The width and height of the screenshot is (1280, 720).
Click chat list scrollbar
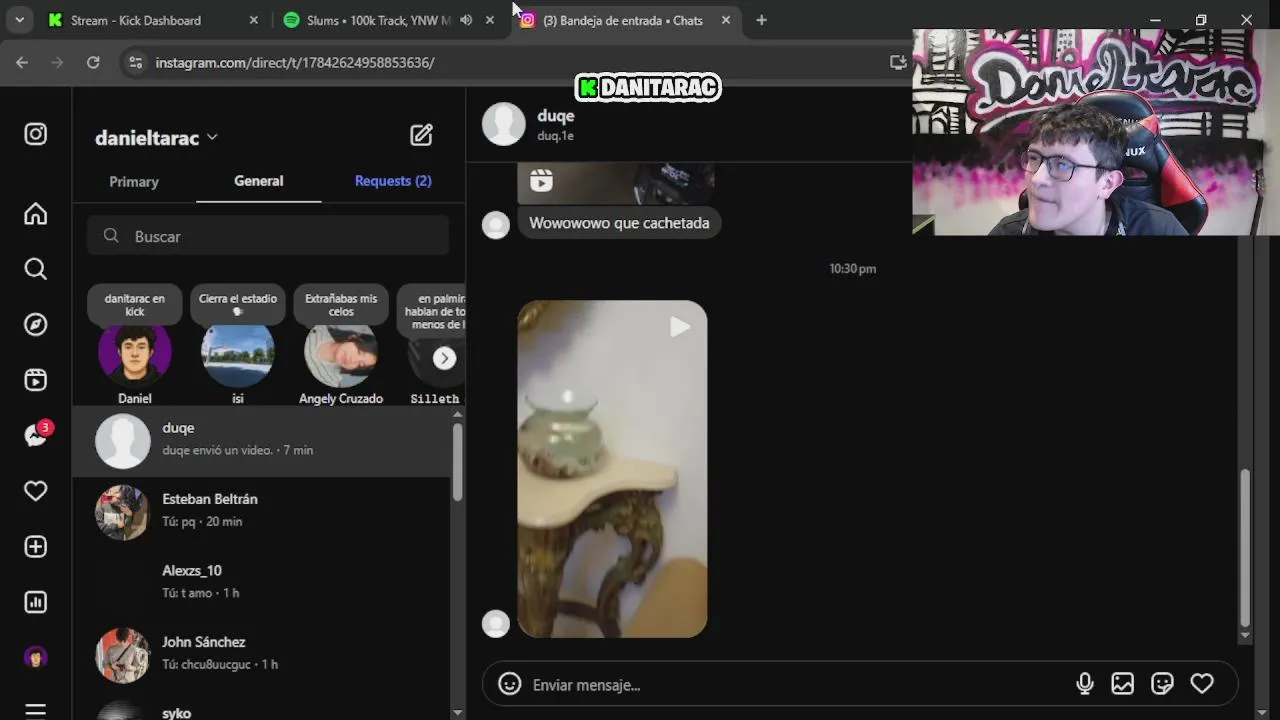point(457,460)
